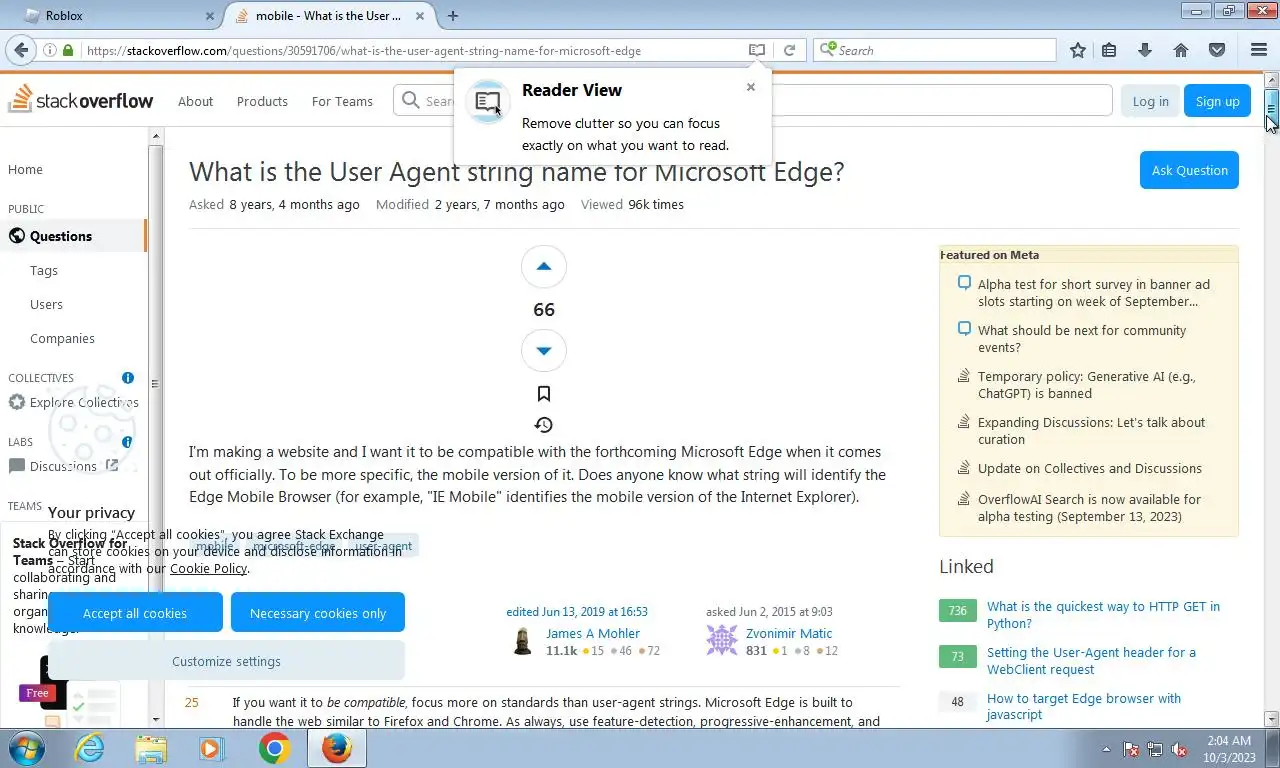Click Labs info icon
This screenshot has width=1280, height=768.
tap(128, 442)
